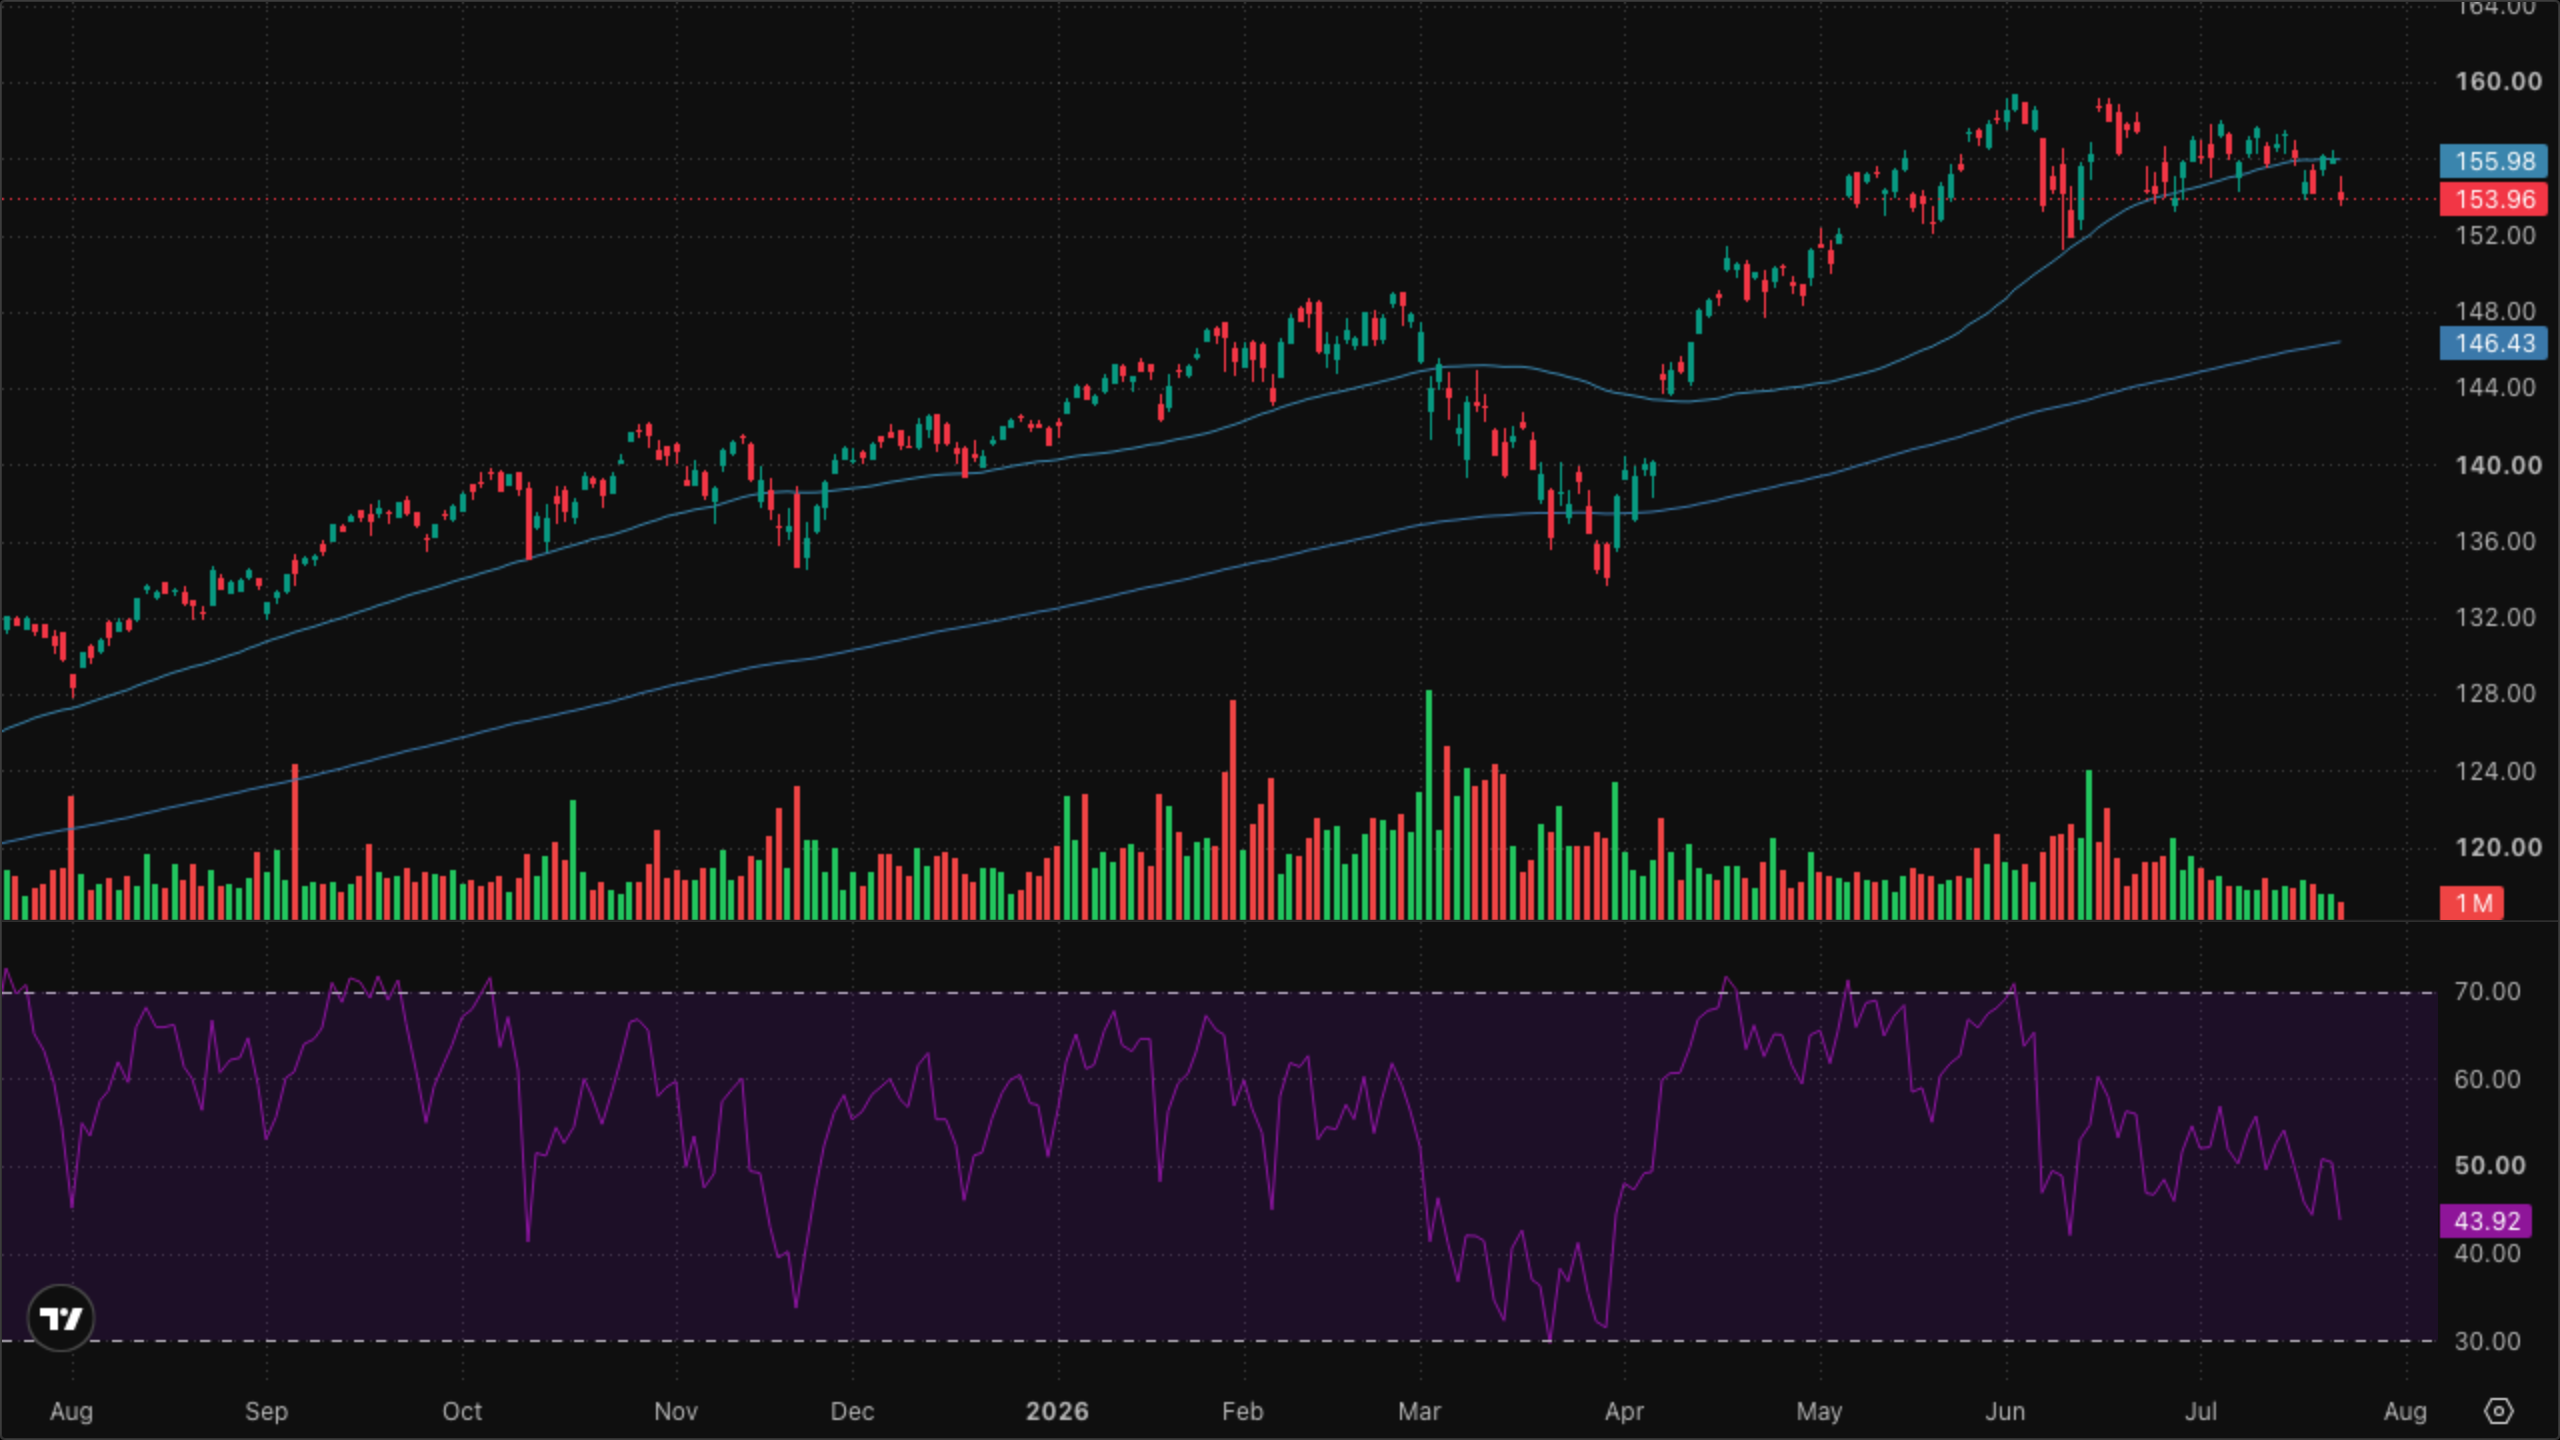Viewport: 2560px width, 1440px height.
Task: Click the Dec label on time axis
Action: point(852,1412)
